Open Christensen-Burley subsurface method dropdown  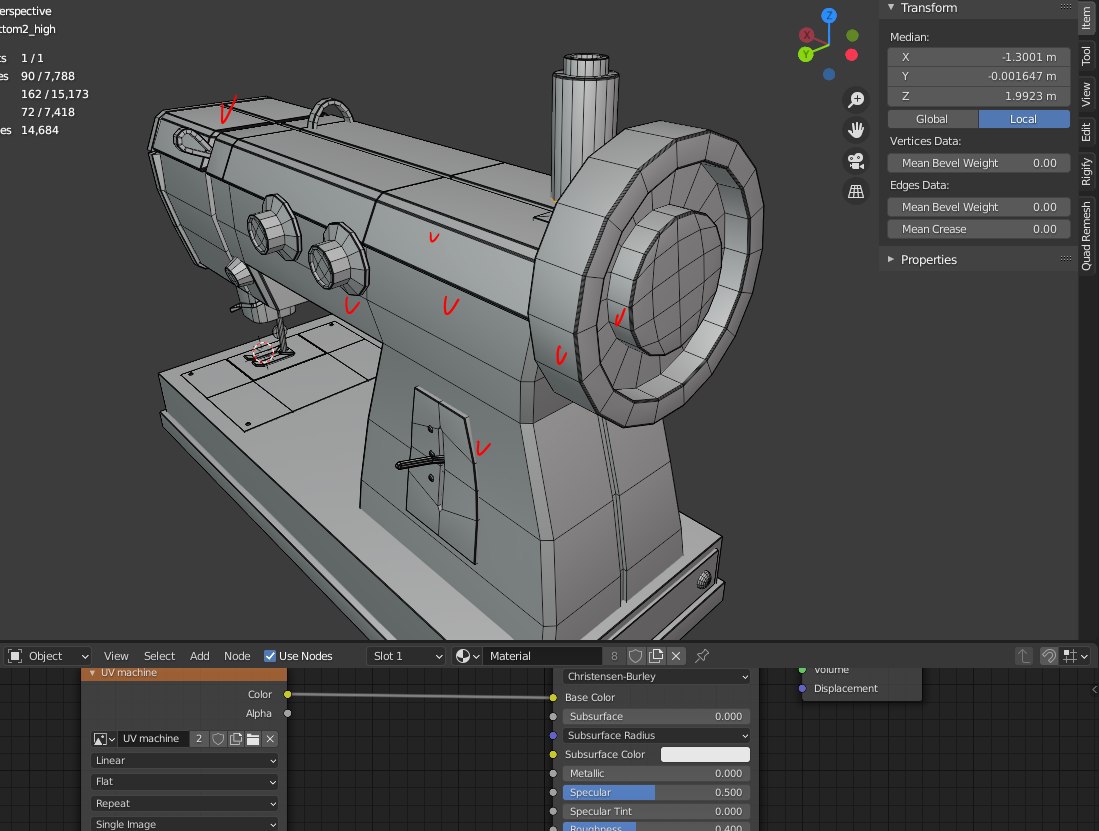(x=656, y=676)
